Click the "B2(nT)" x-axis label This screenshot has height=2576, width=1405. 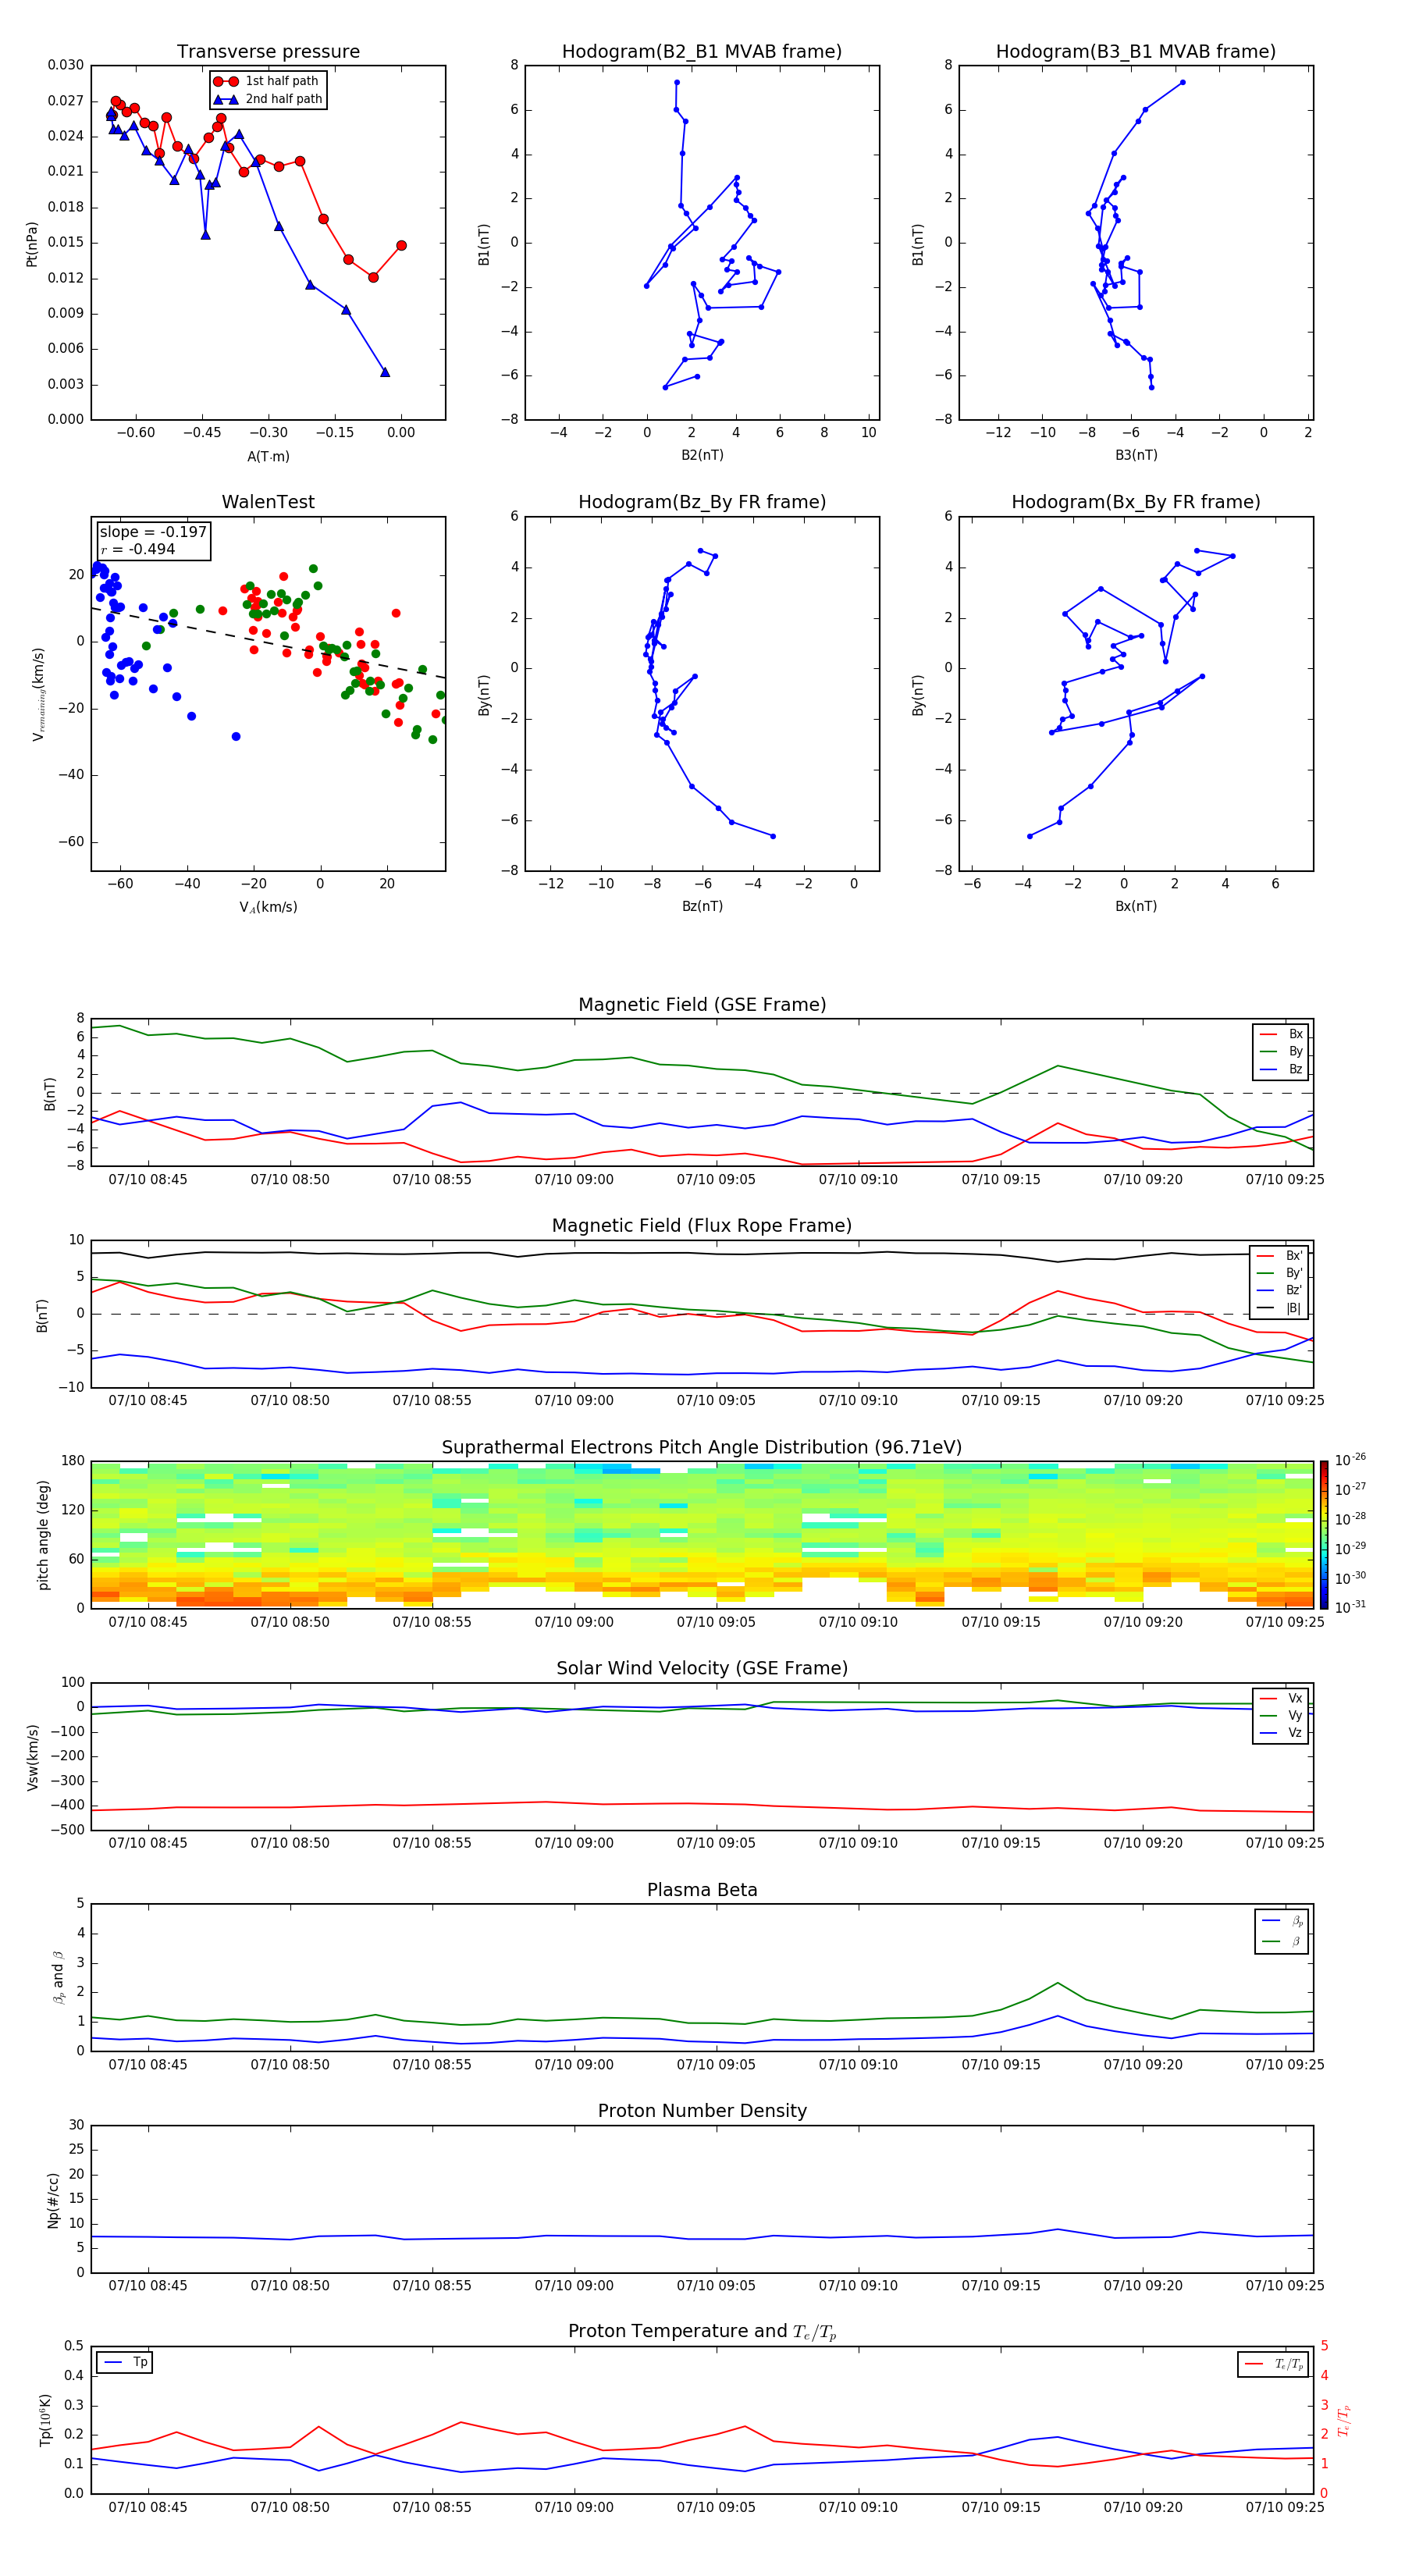coord(702,455)
